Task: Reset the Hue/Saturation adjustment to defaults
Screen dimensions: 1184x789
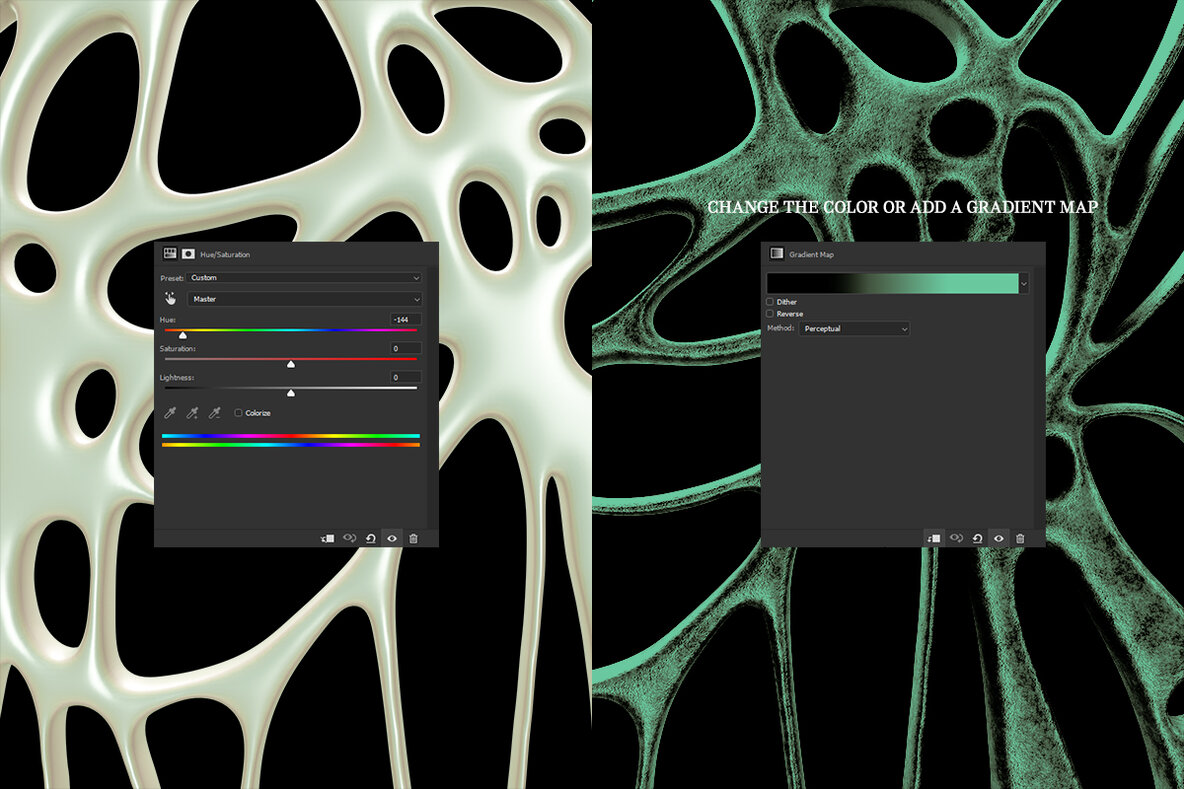Action: [x=372, y=537]
